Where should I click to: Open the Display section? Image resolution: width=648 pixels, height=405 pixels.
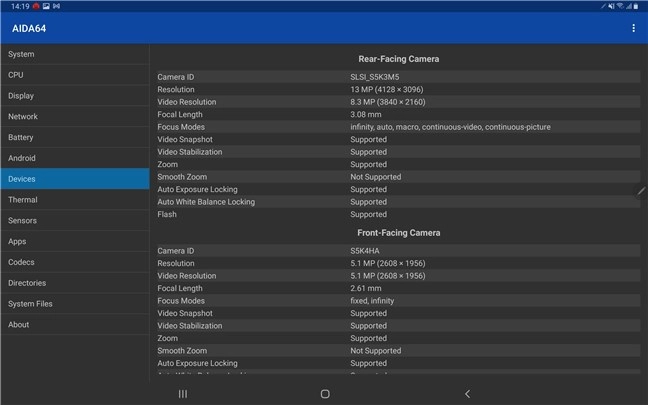[x=75, y=95]
